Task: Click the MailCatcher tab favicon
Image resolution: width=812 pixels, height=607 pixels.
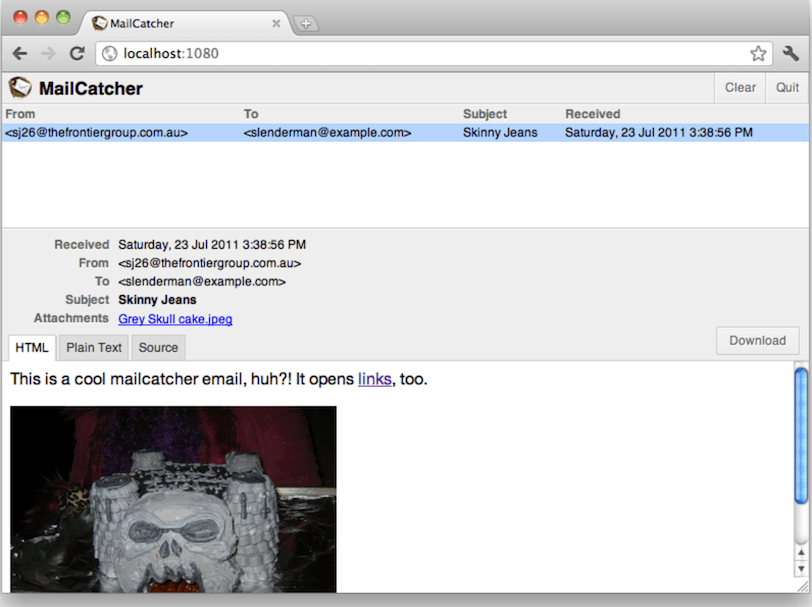Action: (99, 23)
